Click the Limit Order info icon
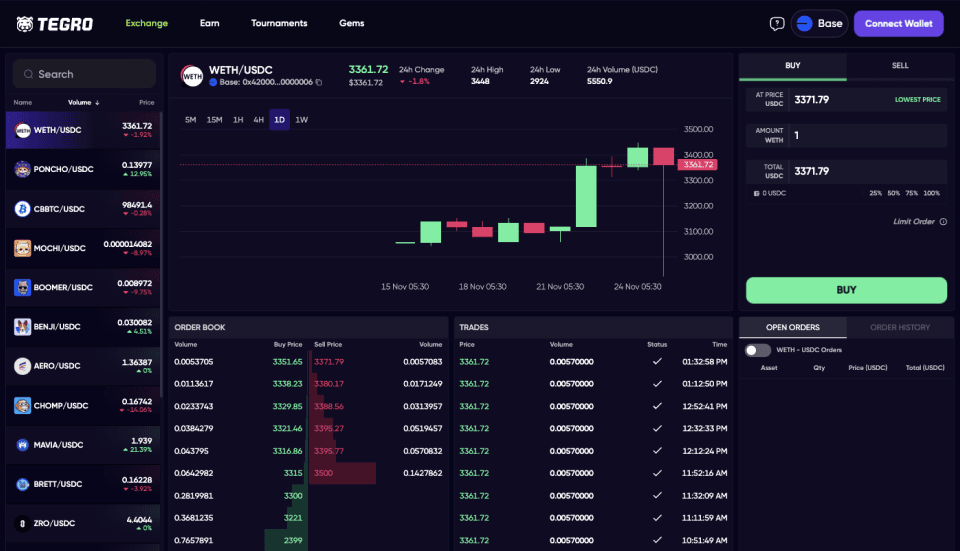This screenshot has width=960, height=551. 943,222
